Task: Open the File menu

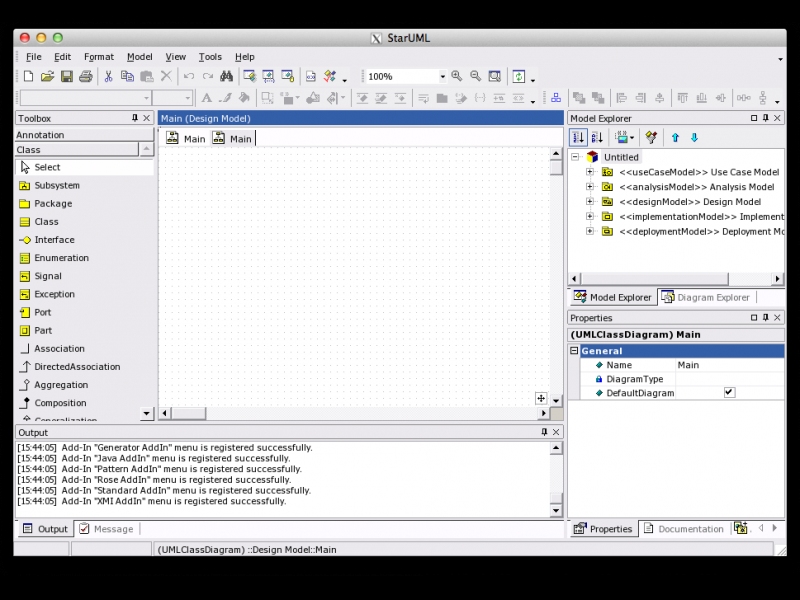Action: point(34,57)
